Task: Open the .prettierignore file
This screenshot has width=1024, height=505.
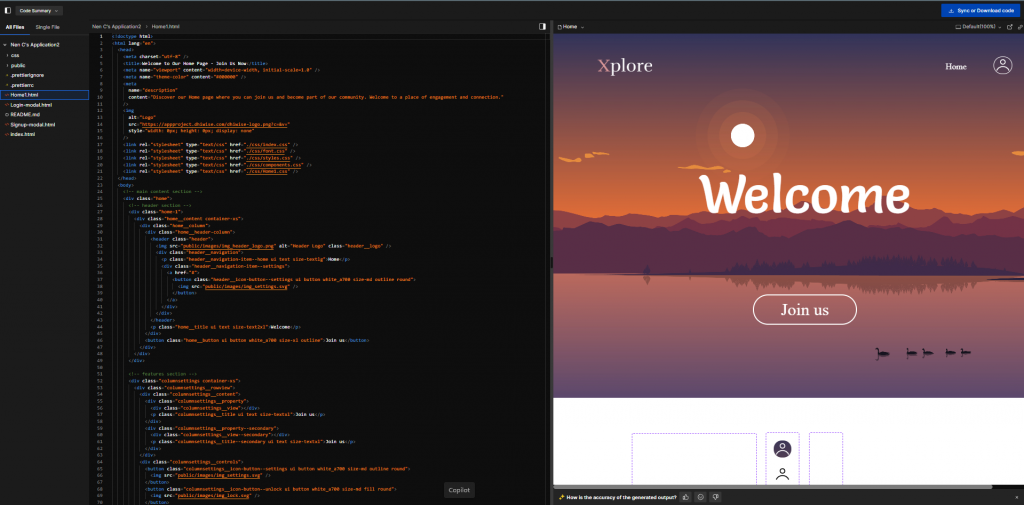Action: [25, 75]
